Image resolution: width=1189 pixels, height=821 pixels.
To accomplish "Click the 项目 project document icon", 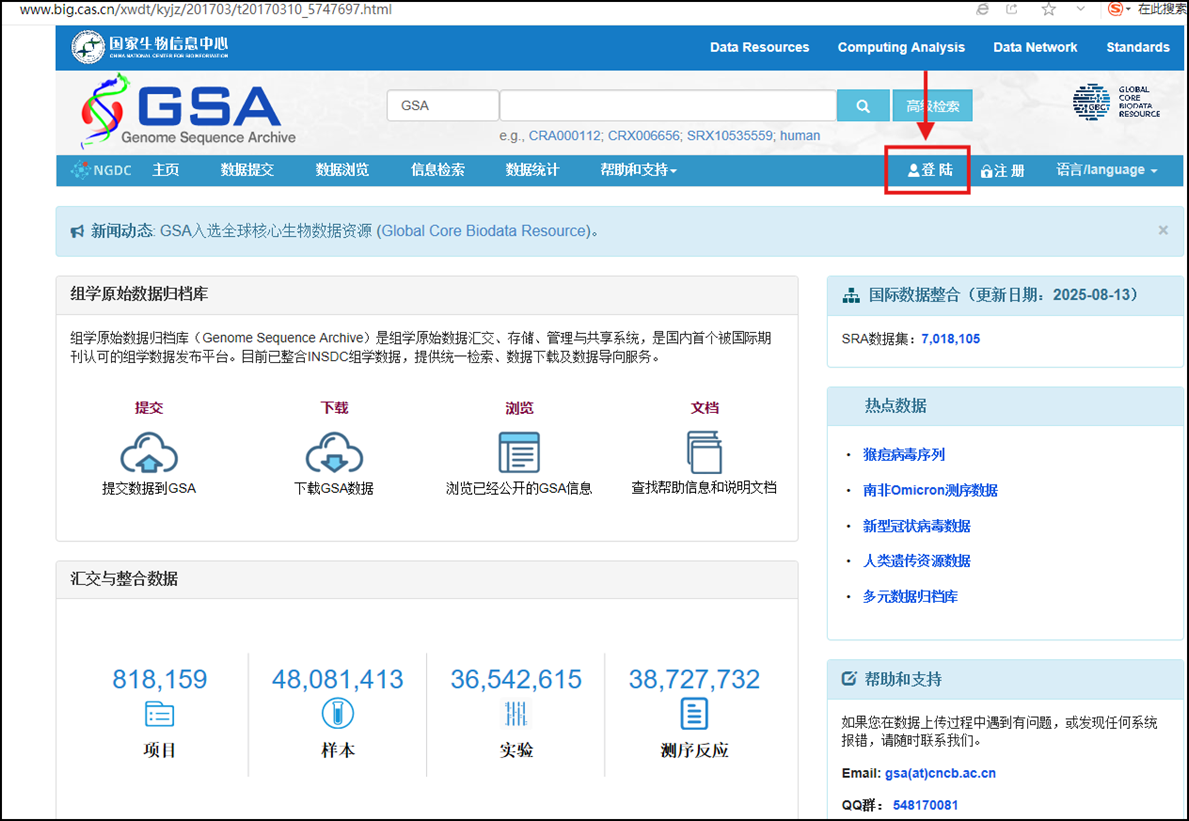I will point(159,714).
